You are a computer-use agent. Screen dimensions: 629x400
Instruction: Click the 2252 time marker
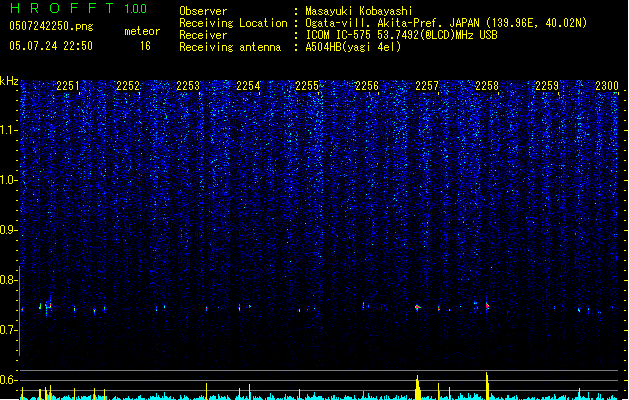128,86
